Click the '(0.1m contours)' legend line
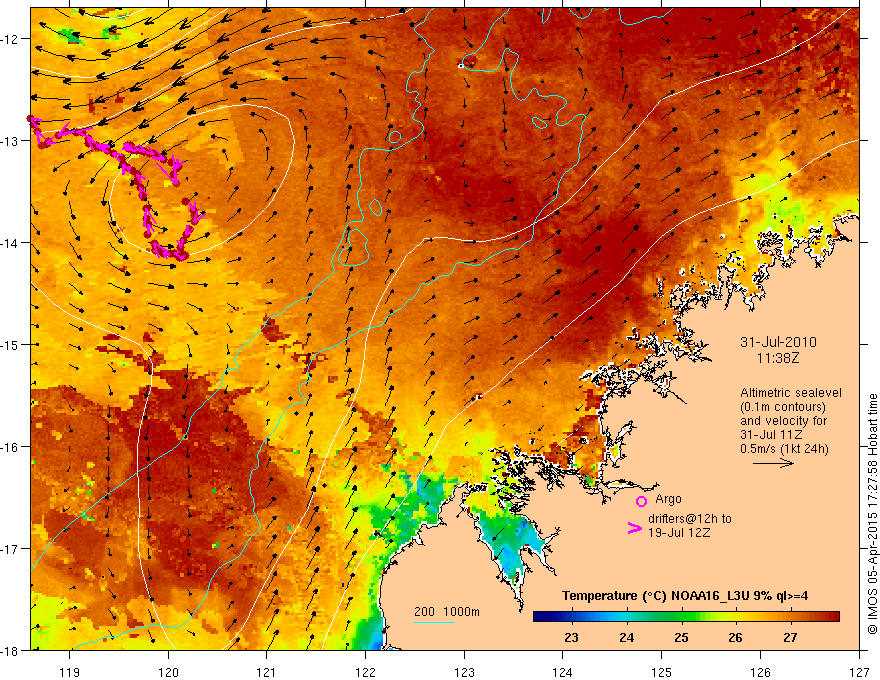 pos(783,407)
